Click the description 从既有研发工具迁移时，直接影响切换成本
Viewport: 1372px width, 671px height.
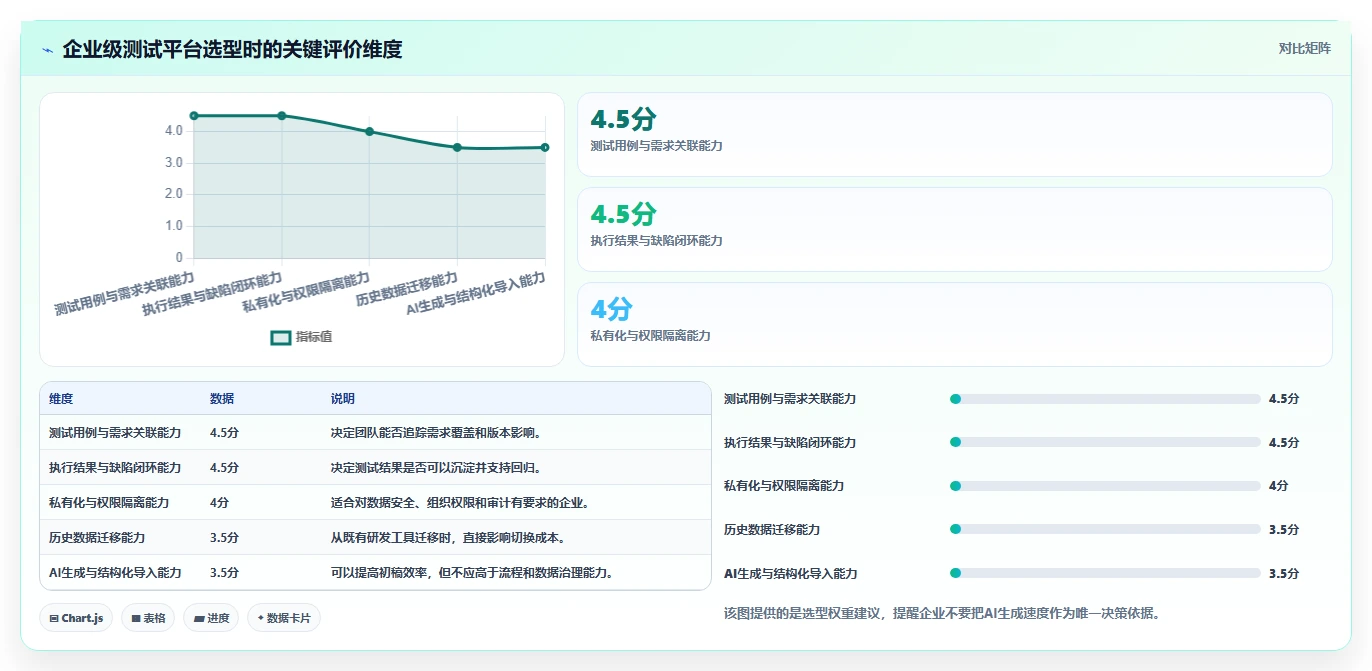pyautogui.click(x=450, y=538)
